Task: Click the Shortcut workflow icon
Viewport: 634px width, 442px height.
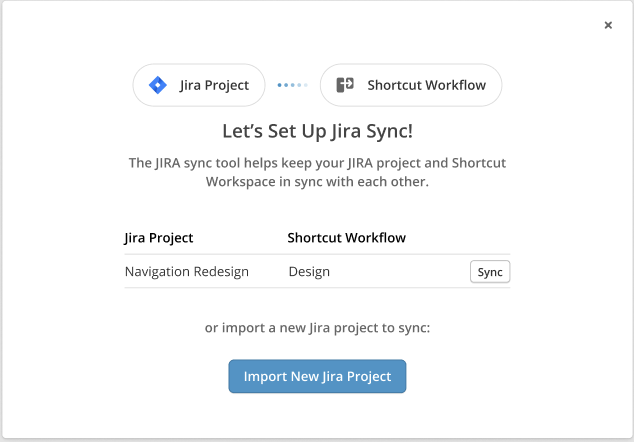Action: pyautogui.click(x=346, y=85)
